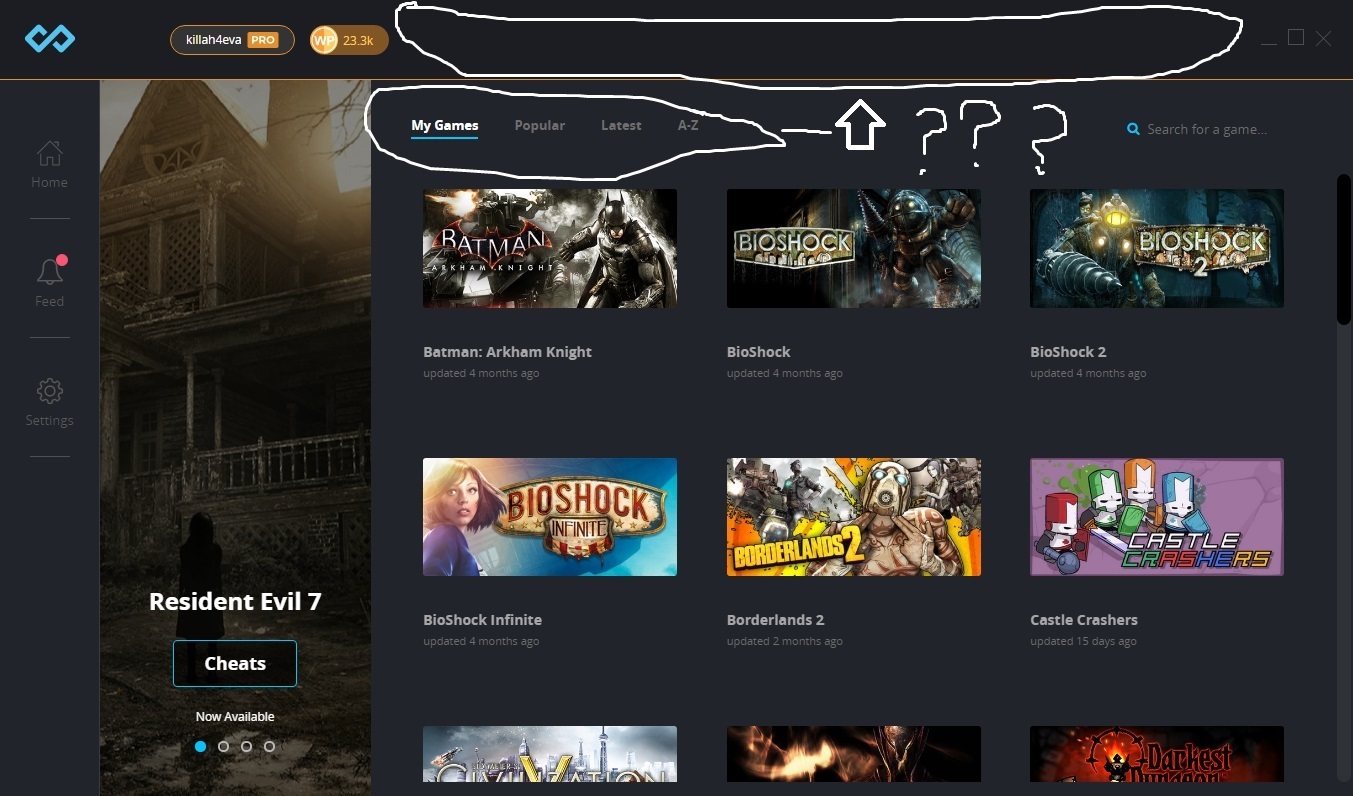Open the killah4eva PRO account badge
The width and height of the screenshot is (1353, 796).
(232, 40)
